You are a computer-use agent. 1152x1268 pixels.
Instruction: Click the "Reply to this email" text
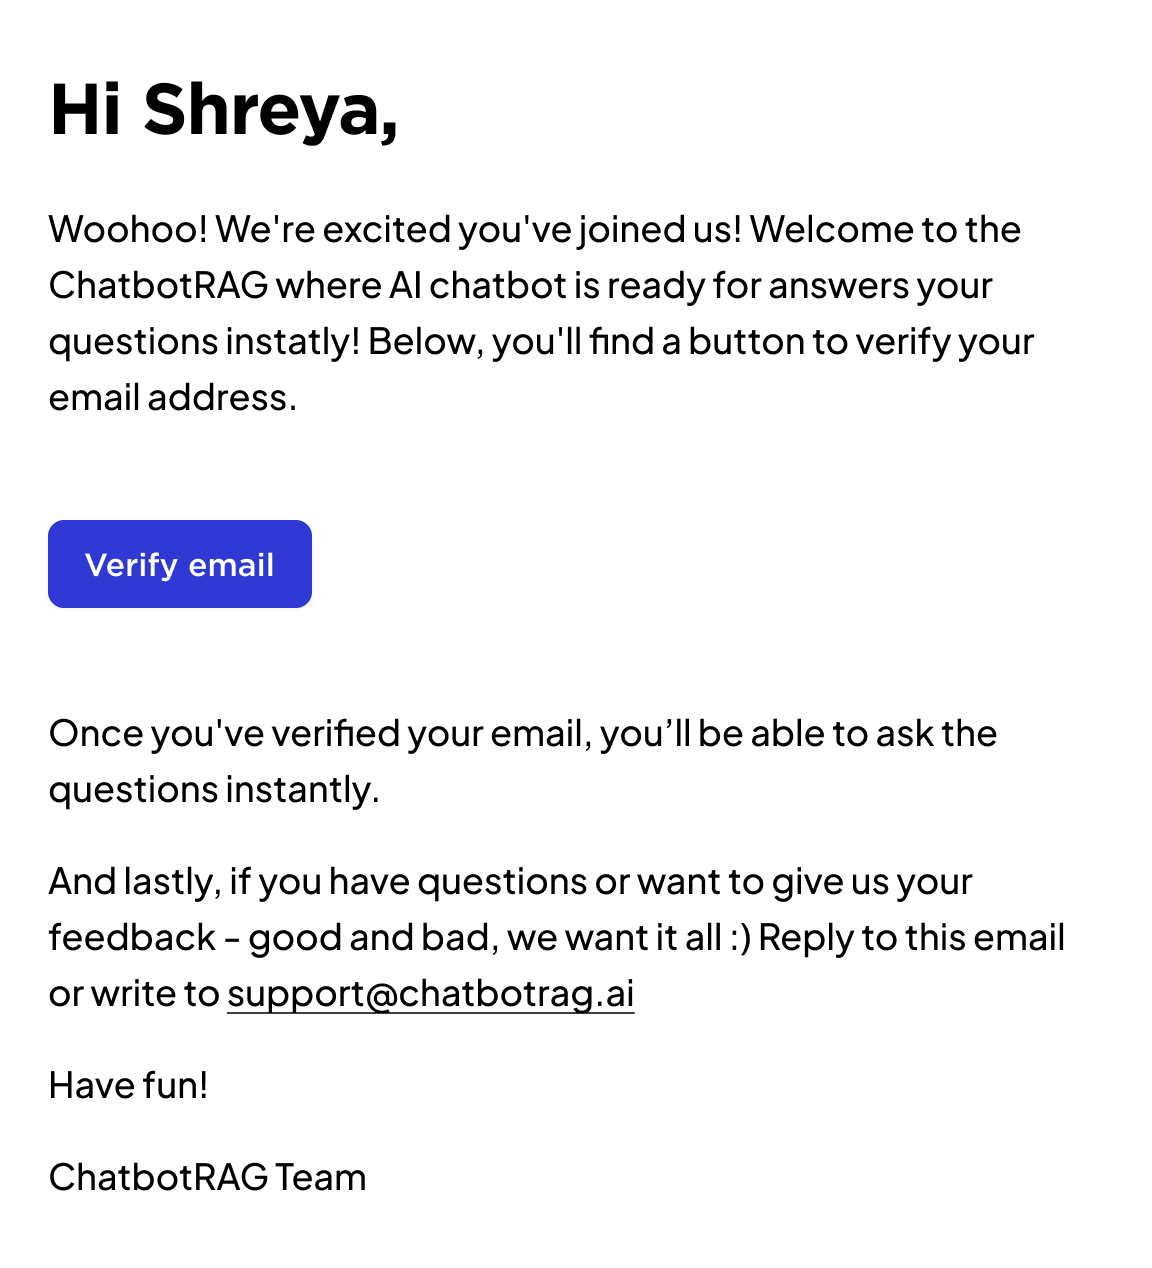click(x=912, y=938)
